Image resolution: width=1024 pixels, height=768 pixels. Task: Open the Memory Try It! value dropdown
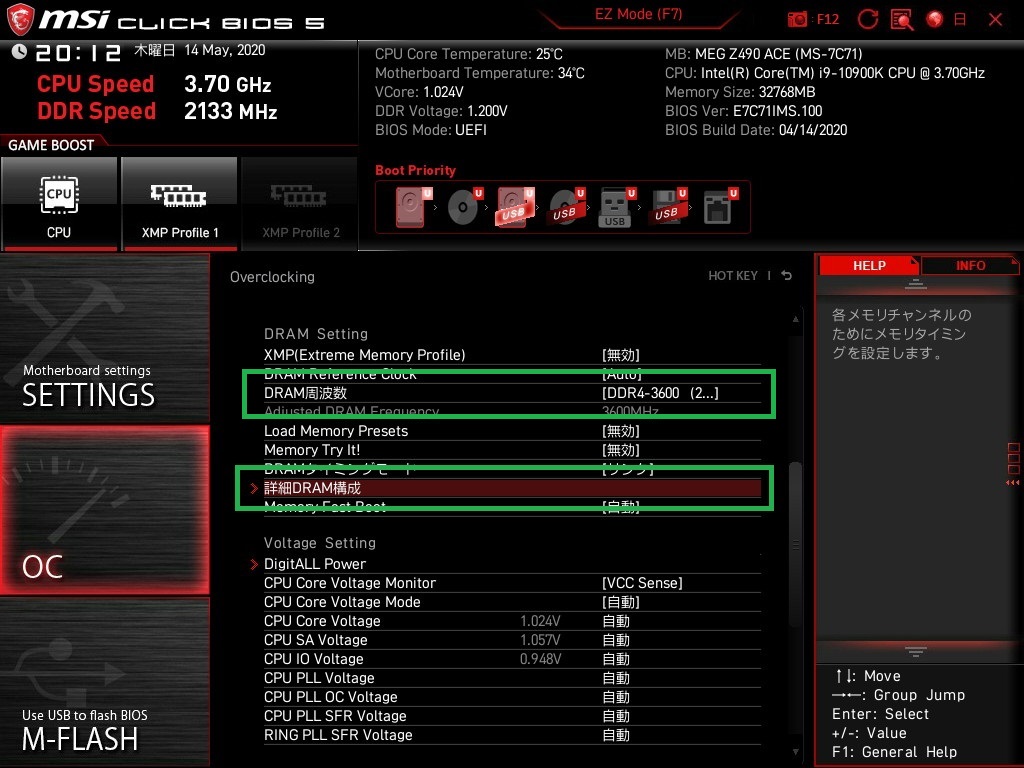pos(620,450)
